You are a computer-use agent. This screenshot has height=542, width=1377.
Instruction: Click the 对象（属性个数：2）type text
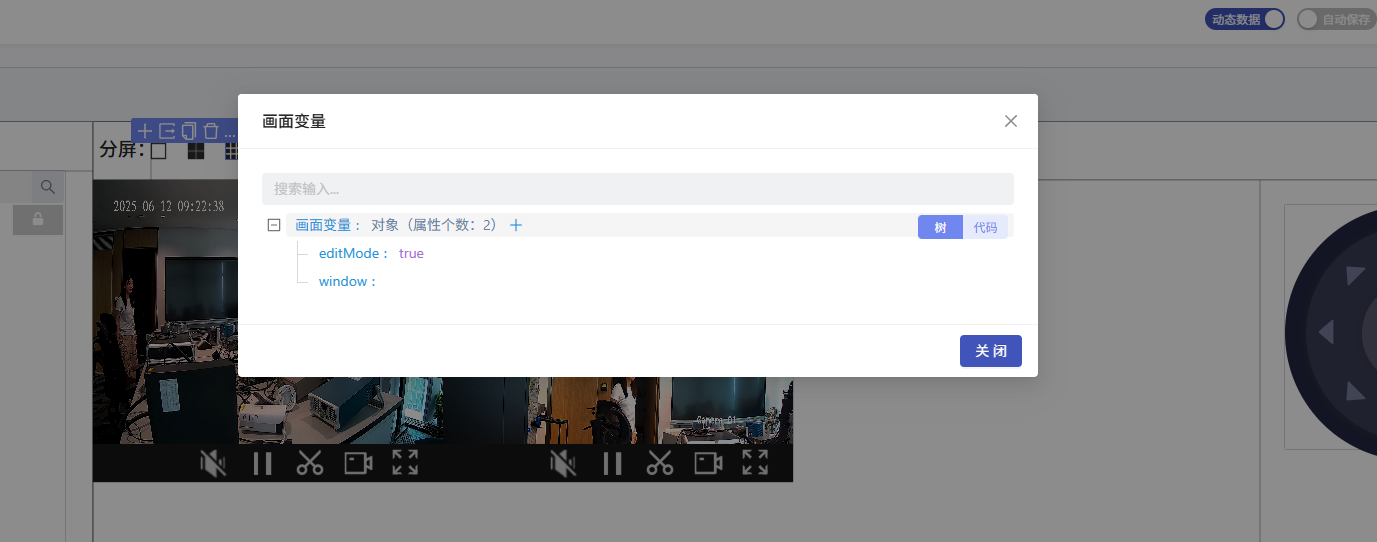pos(434,225)
